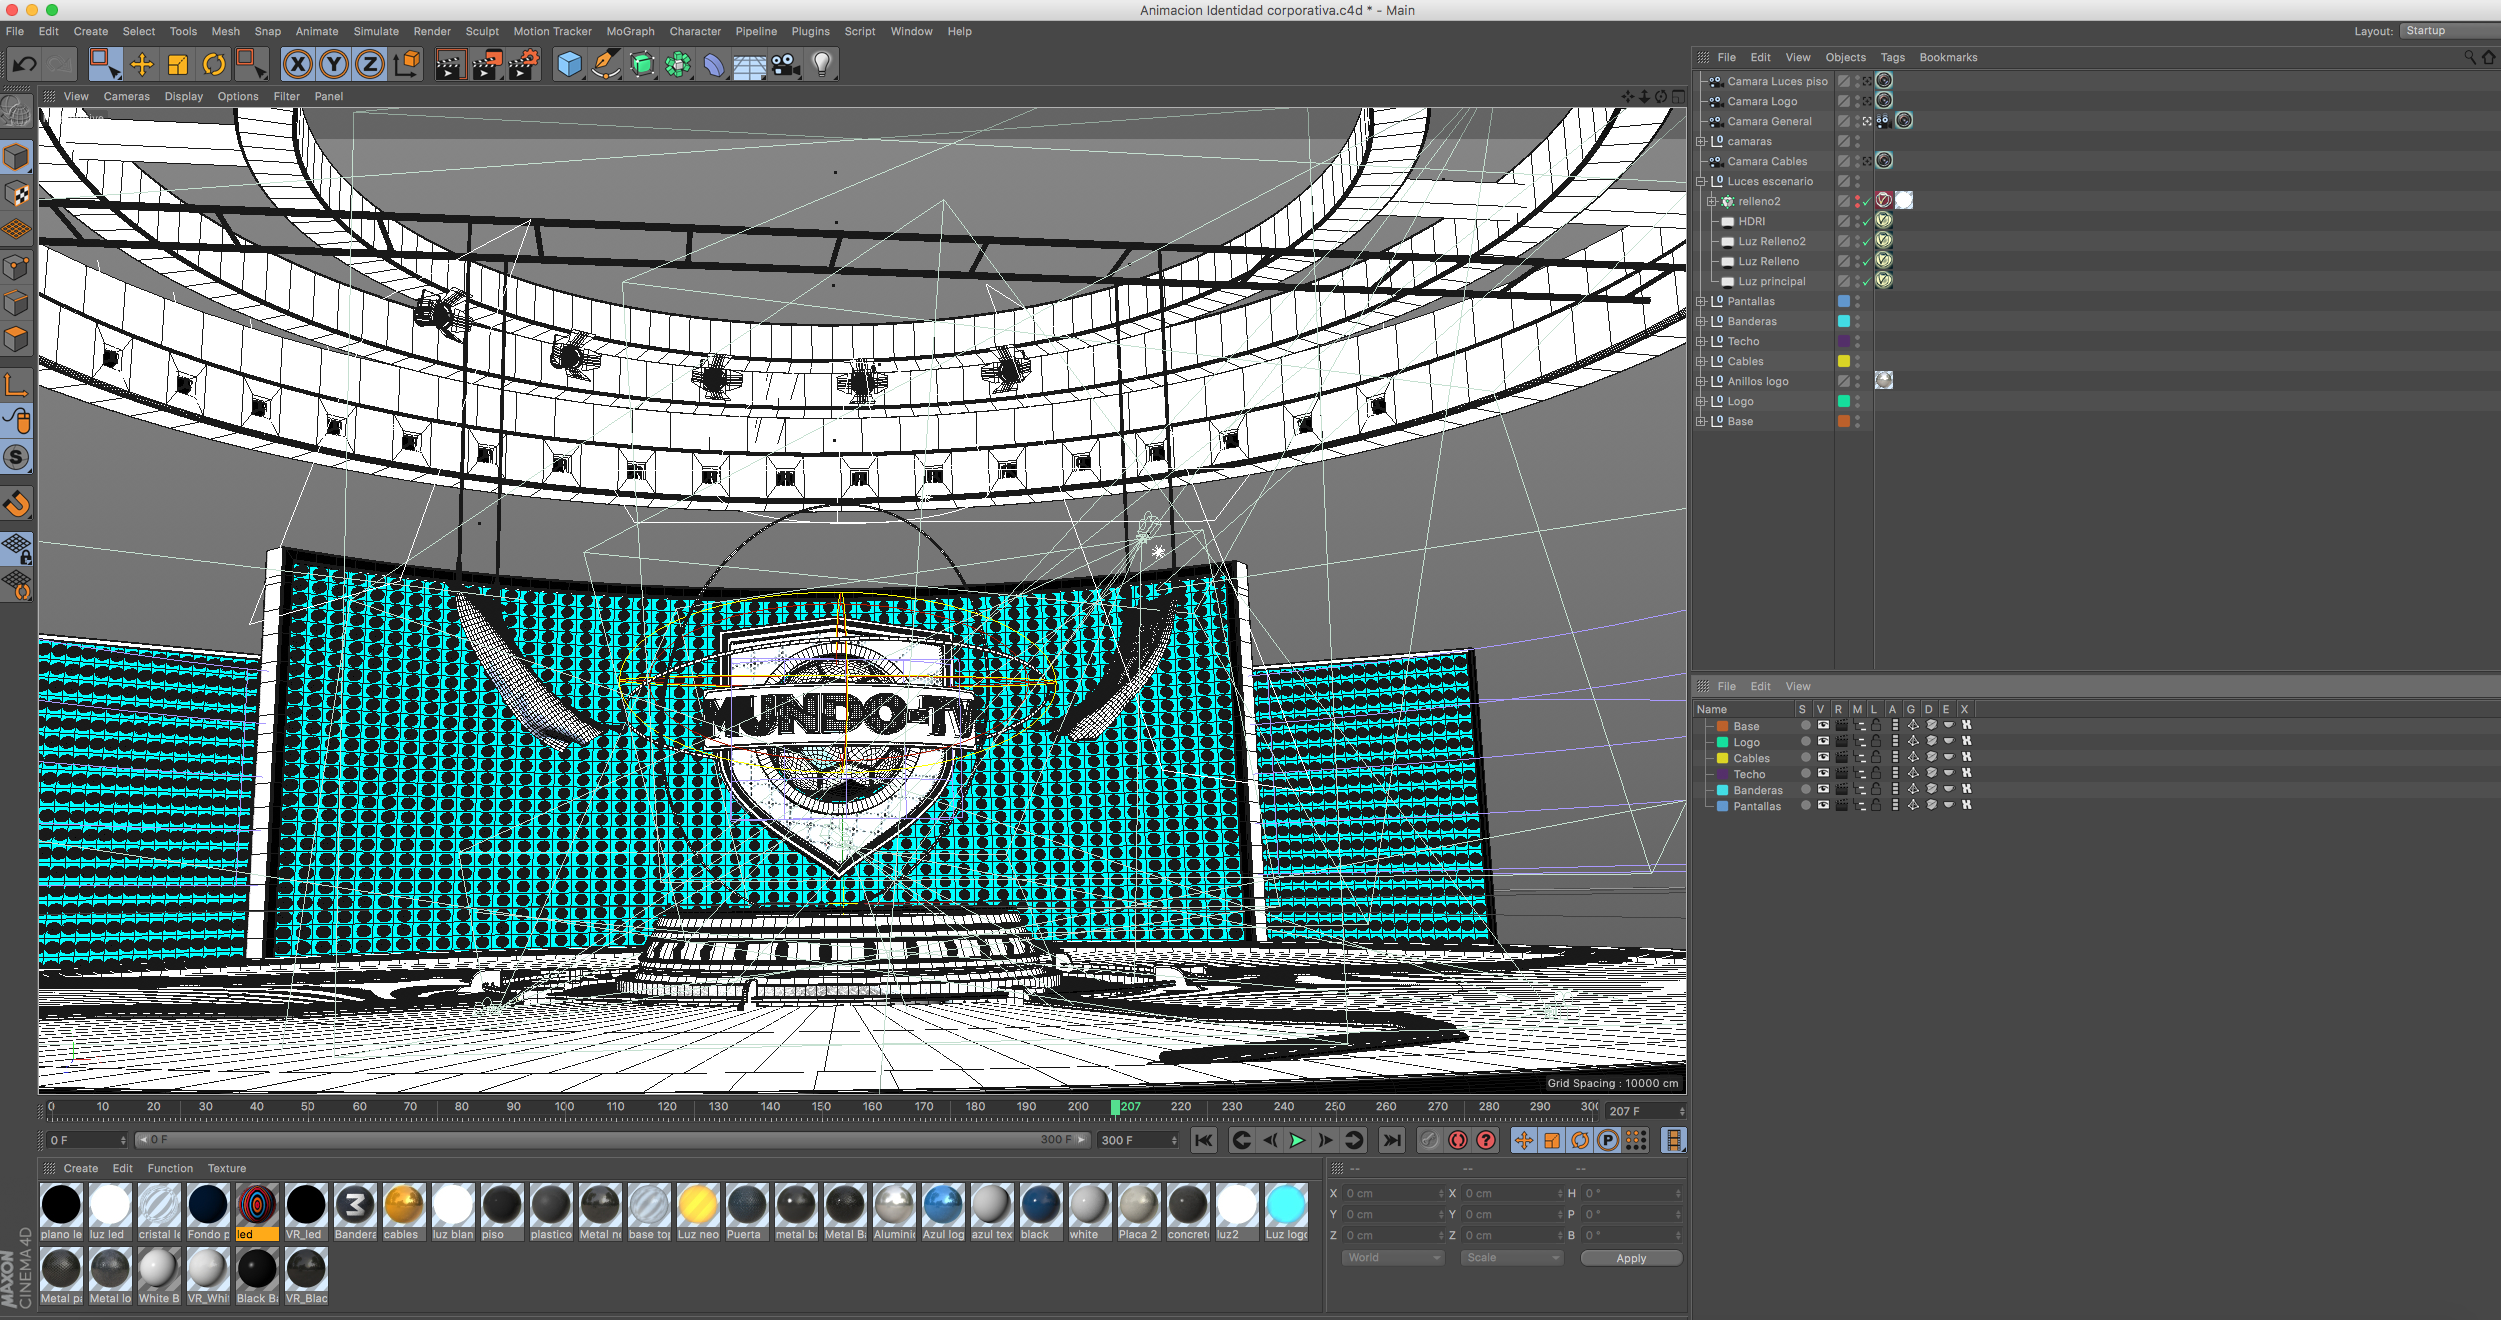Click the Apply button
2501x1320 pixels.
tap(1631, 1258)
